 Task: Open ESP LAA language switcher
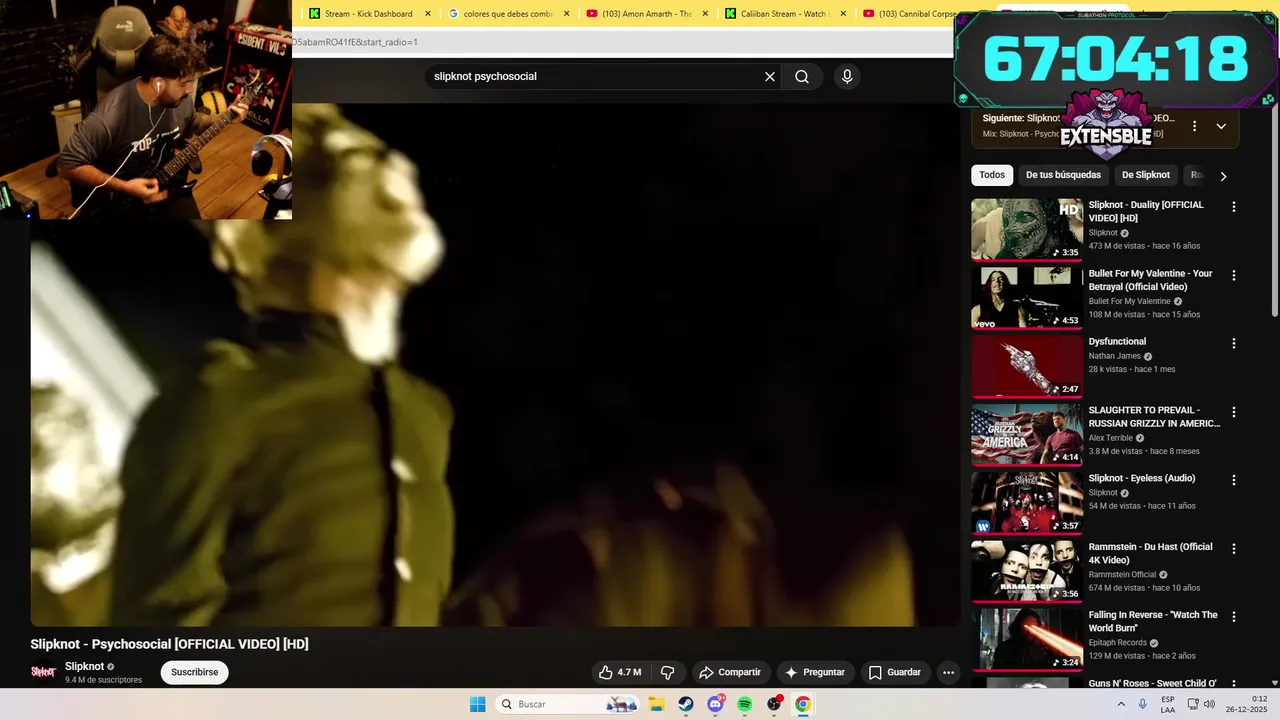pyautogui.click(x=1168, y=704)
